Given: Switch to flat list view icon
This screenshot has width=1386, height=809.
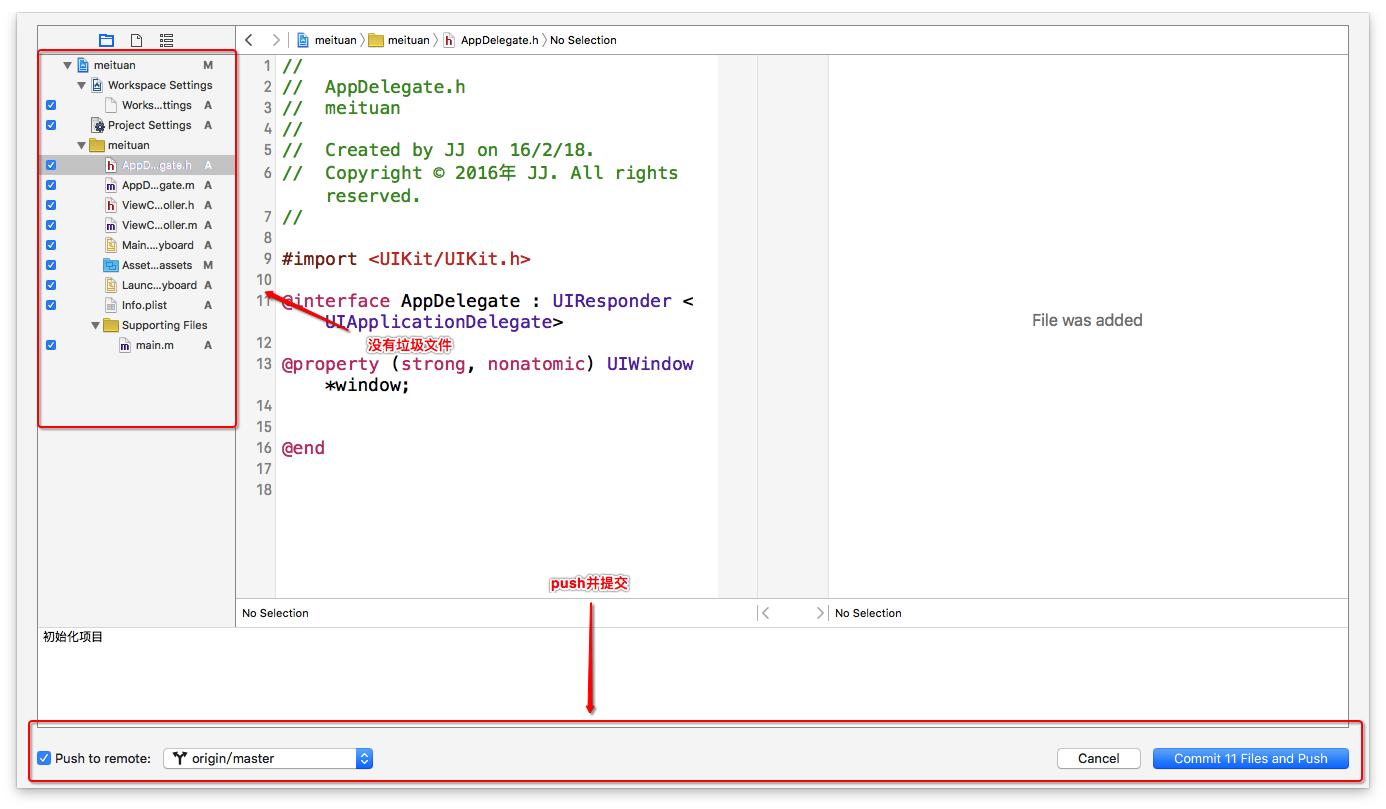Looking at the screenshot, I should point(167,41).
